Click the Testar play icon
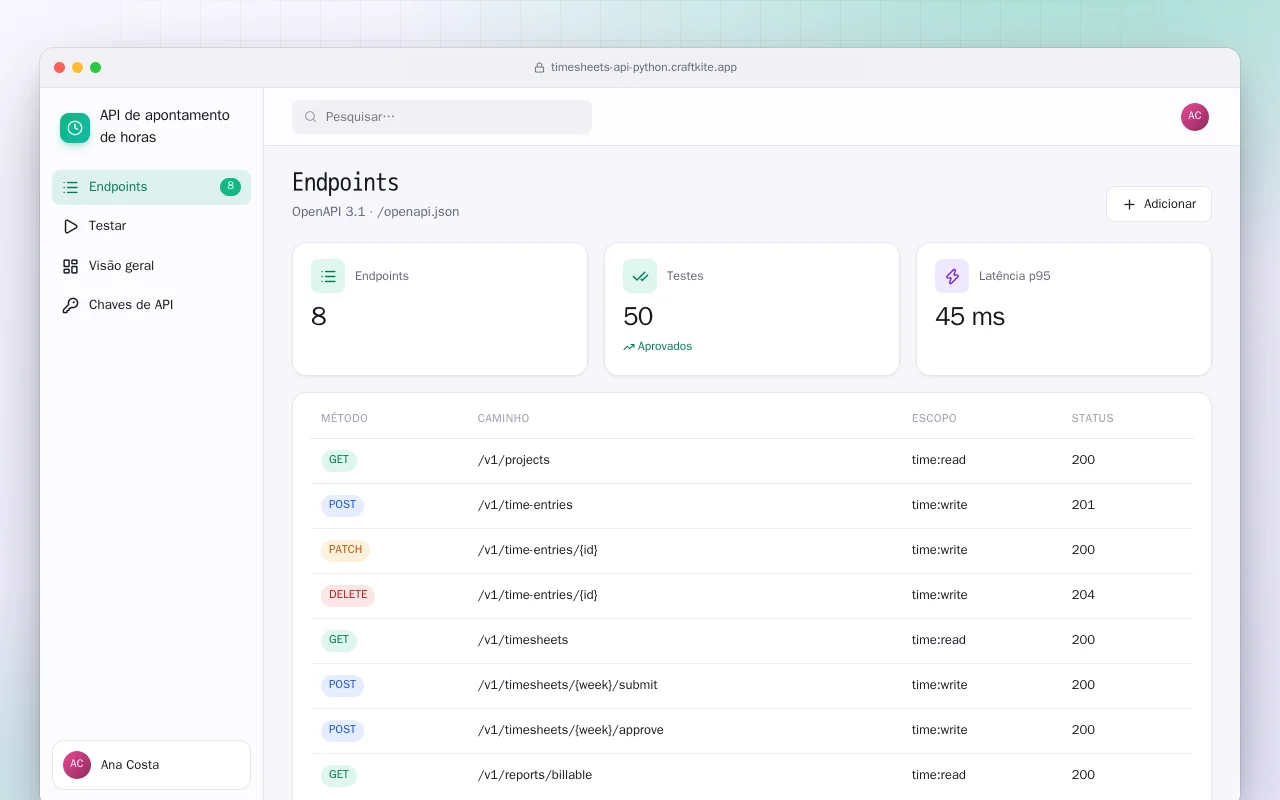The image size is (1280, 800). click(x=70, y=226)
